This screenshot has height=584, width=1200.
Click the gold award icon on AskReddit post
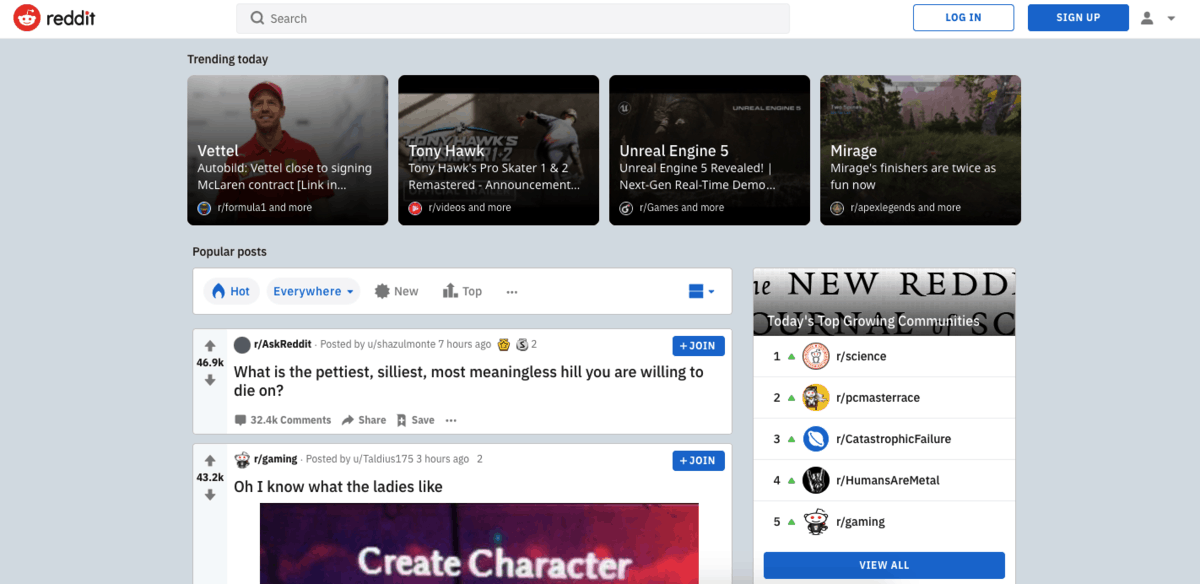tap(504, 345)
